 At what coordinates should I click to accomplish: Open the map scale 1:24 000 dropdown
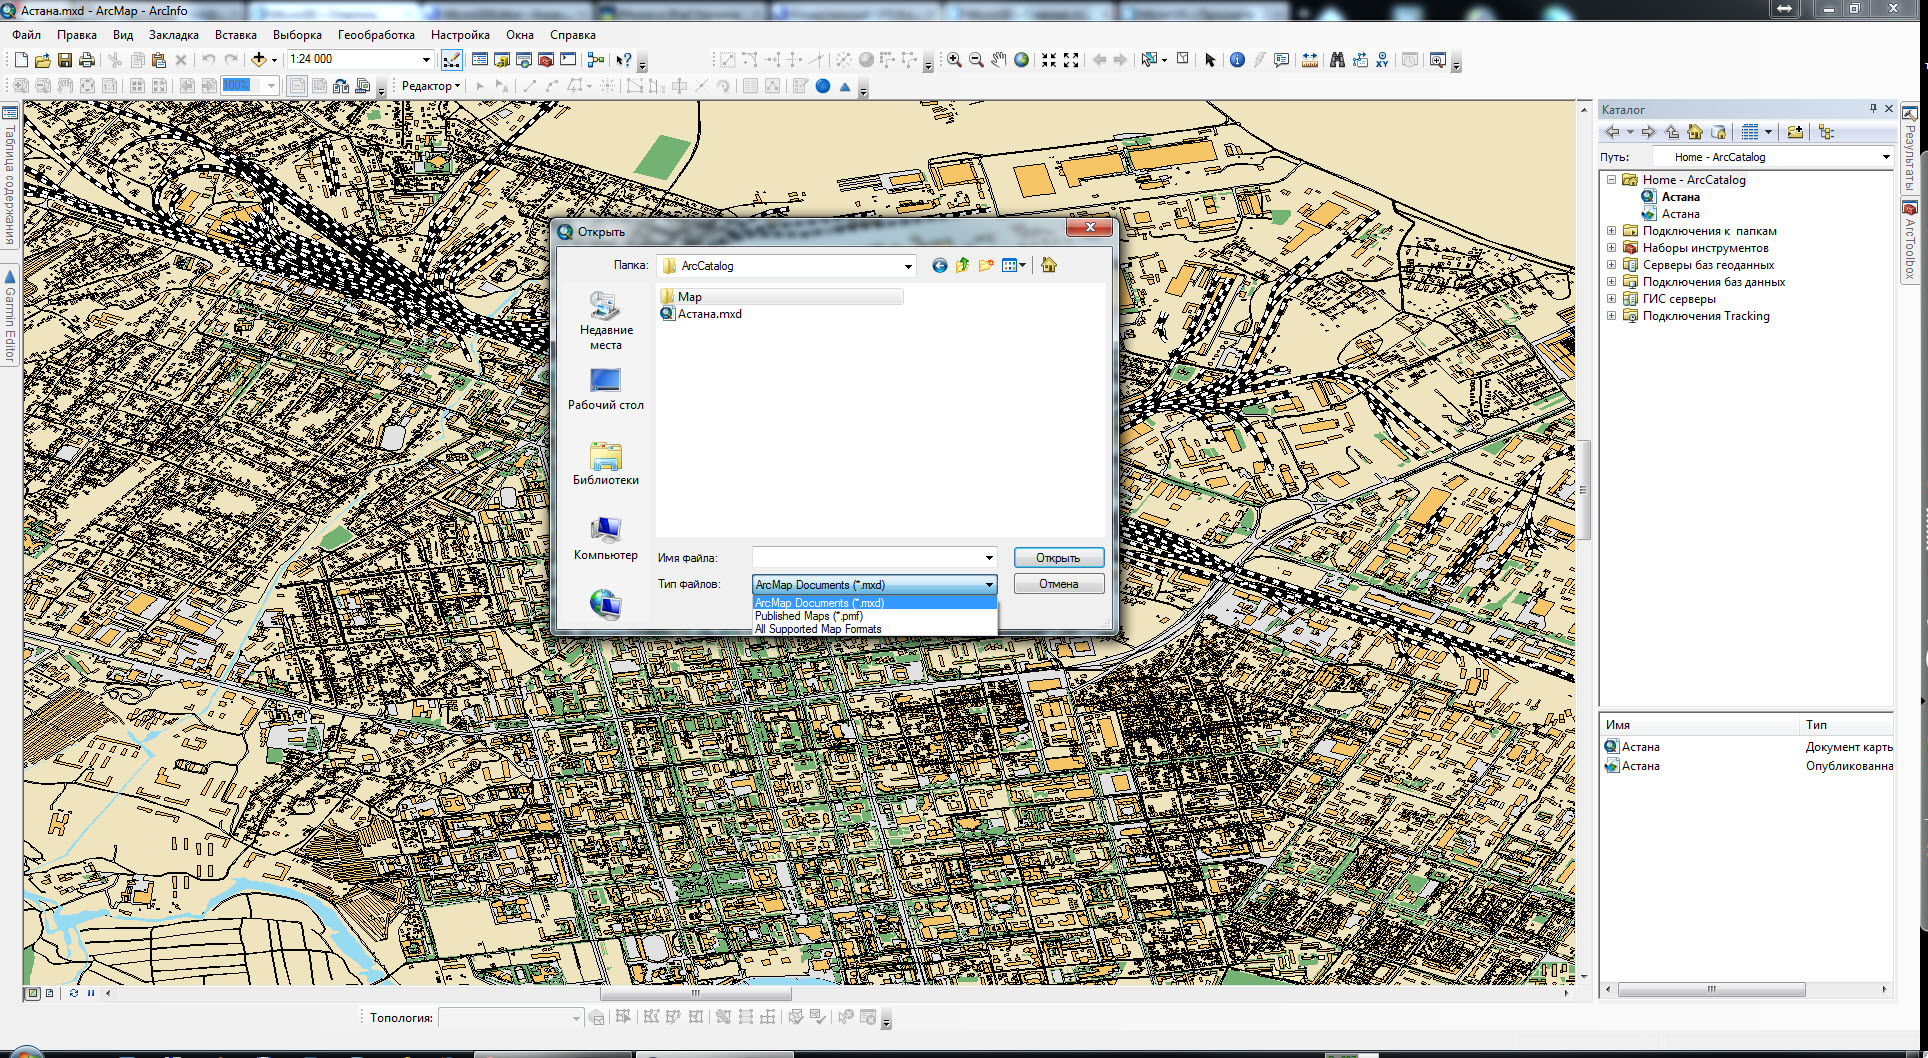426,60
